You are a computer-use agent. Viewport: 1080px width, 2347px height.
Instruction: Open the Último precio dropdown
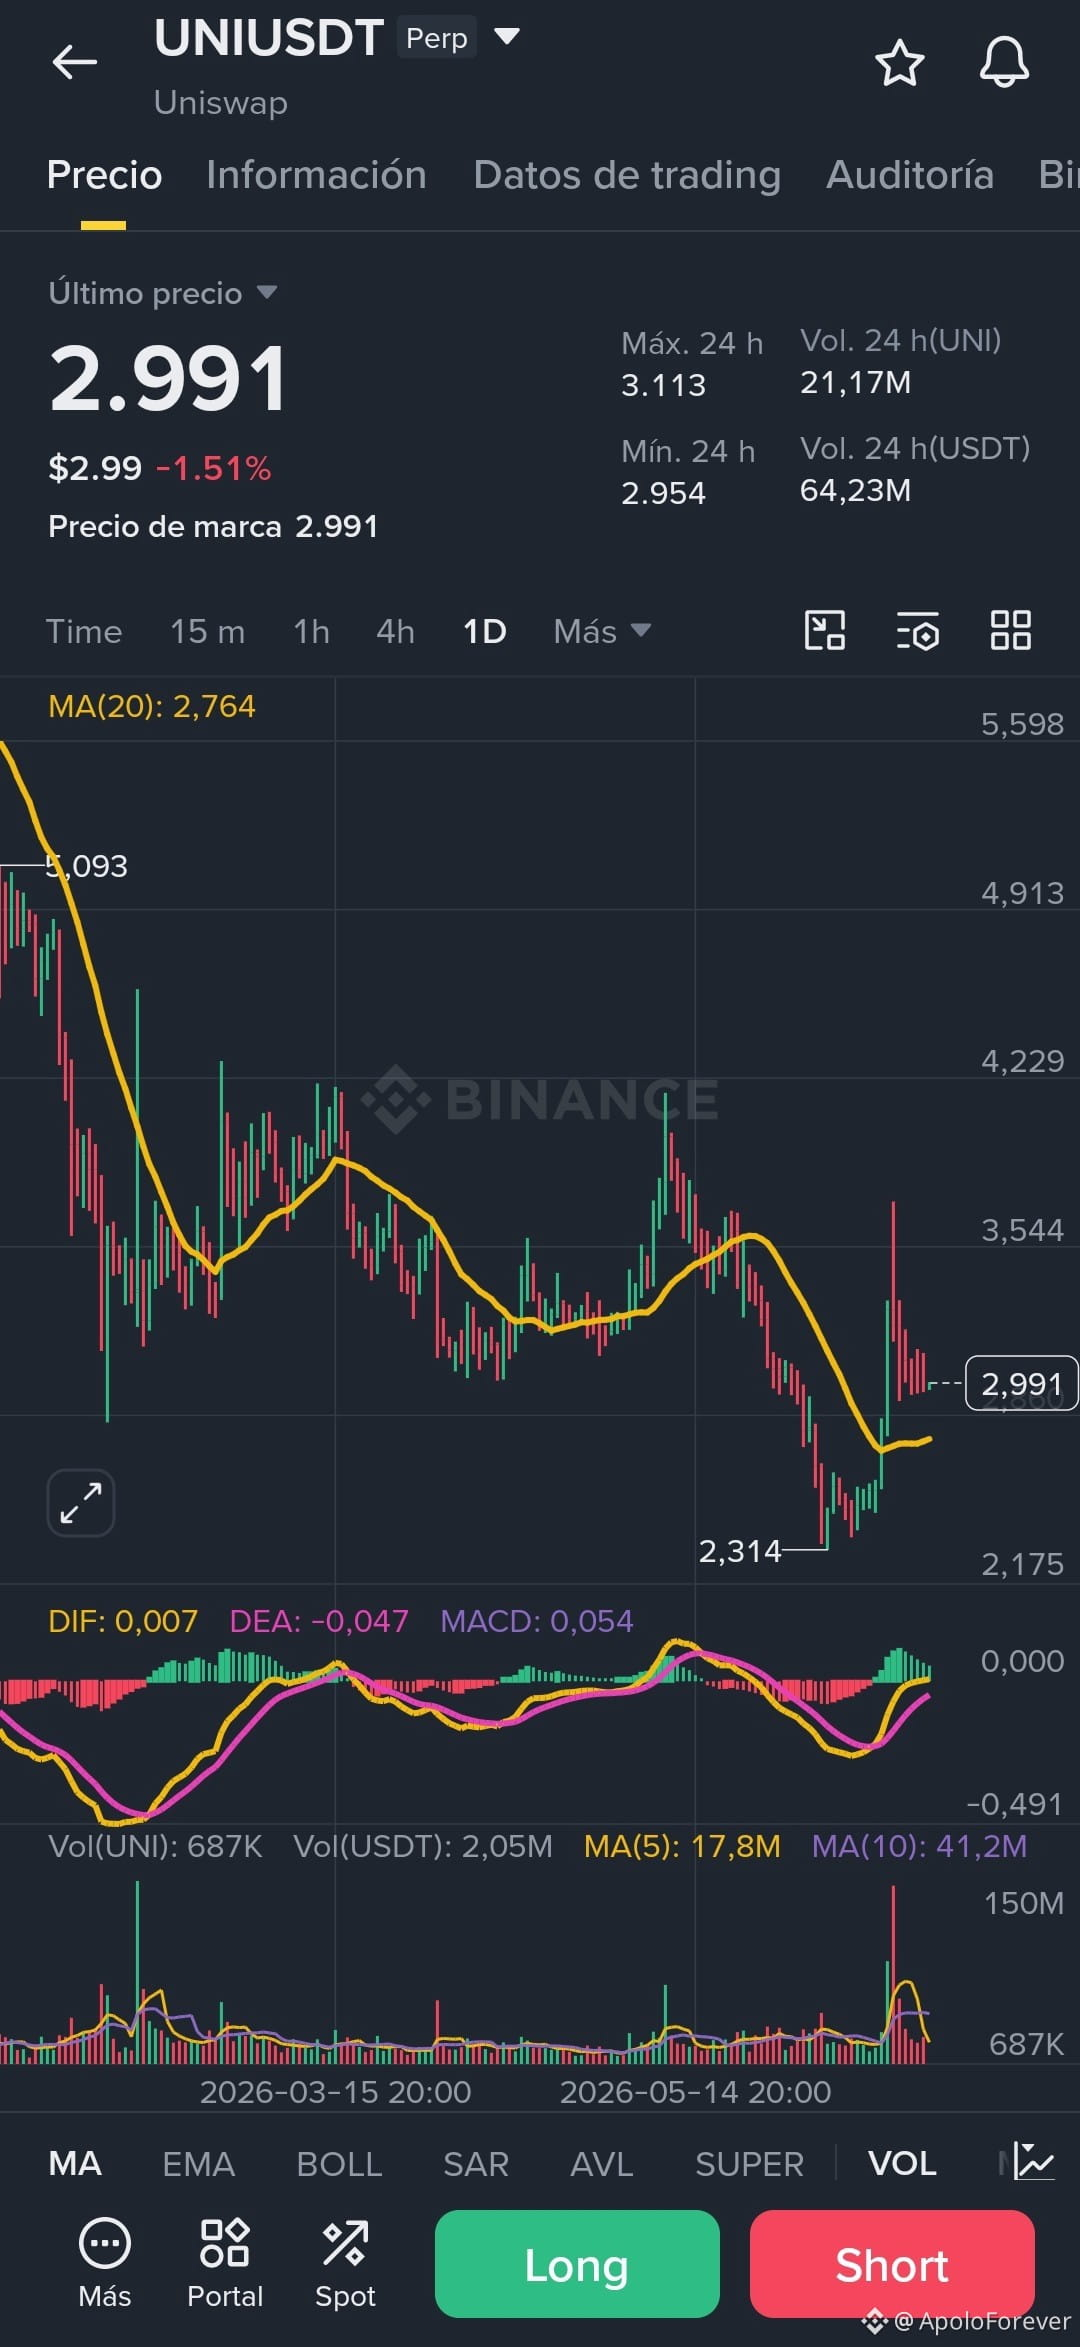click(x=163, y=293)
